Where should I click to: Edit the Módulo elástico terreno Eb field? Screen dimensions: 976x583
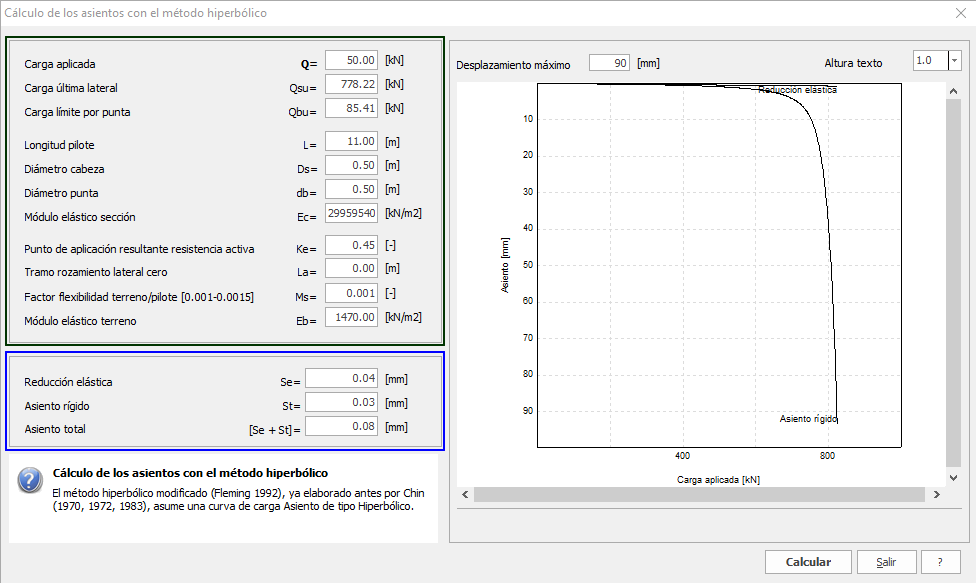pos(351,317)
